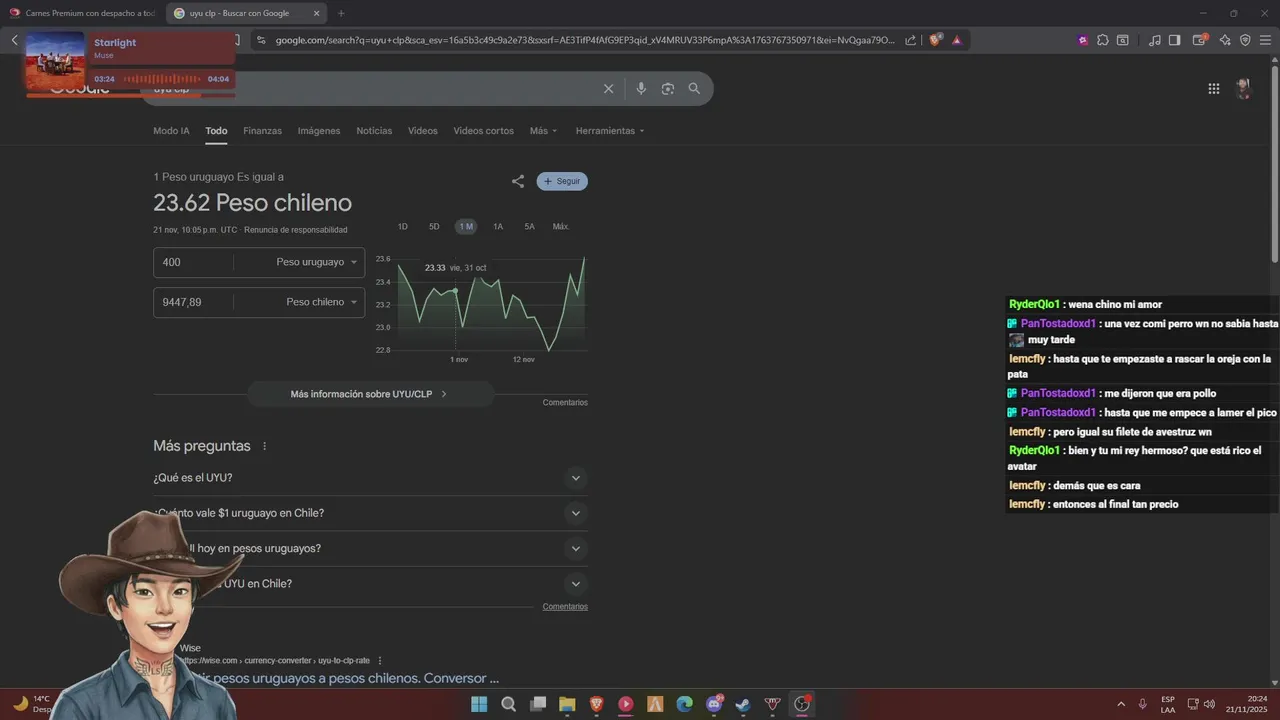Show hidden system tray icons

[1120, 704]
